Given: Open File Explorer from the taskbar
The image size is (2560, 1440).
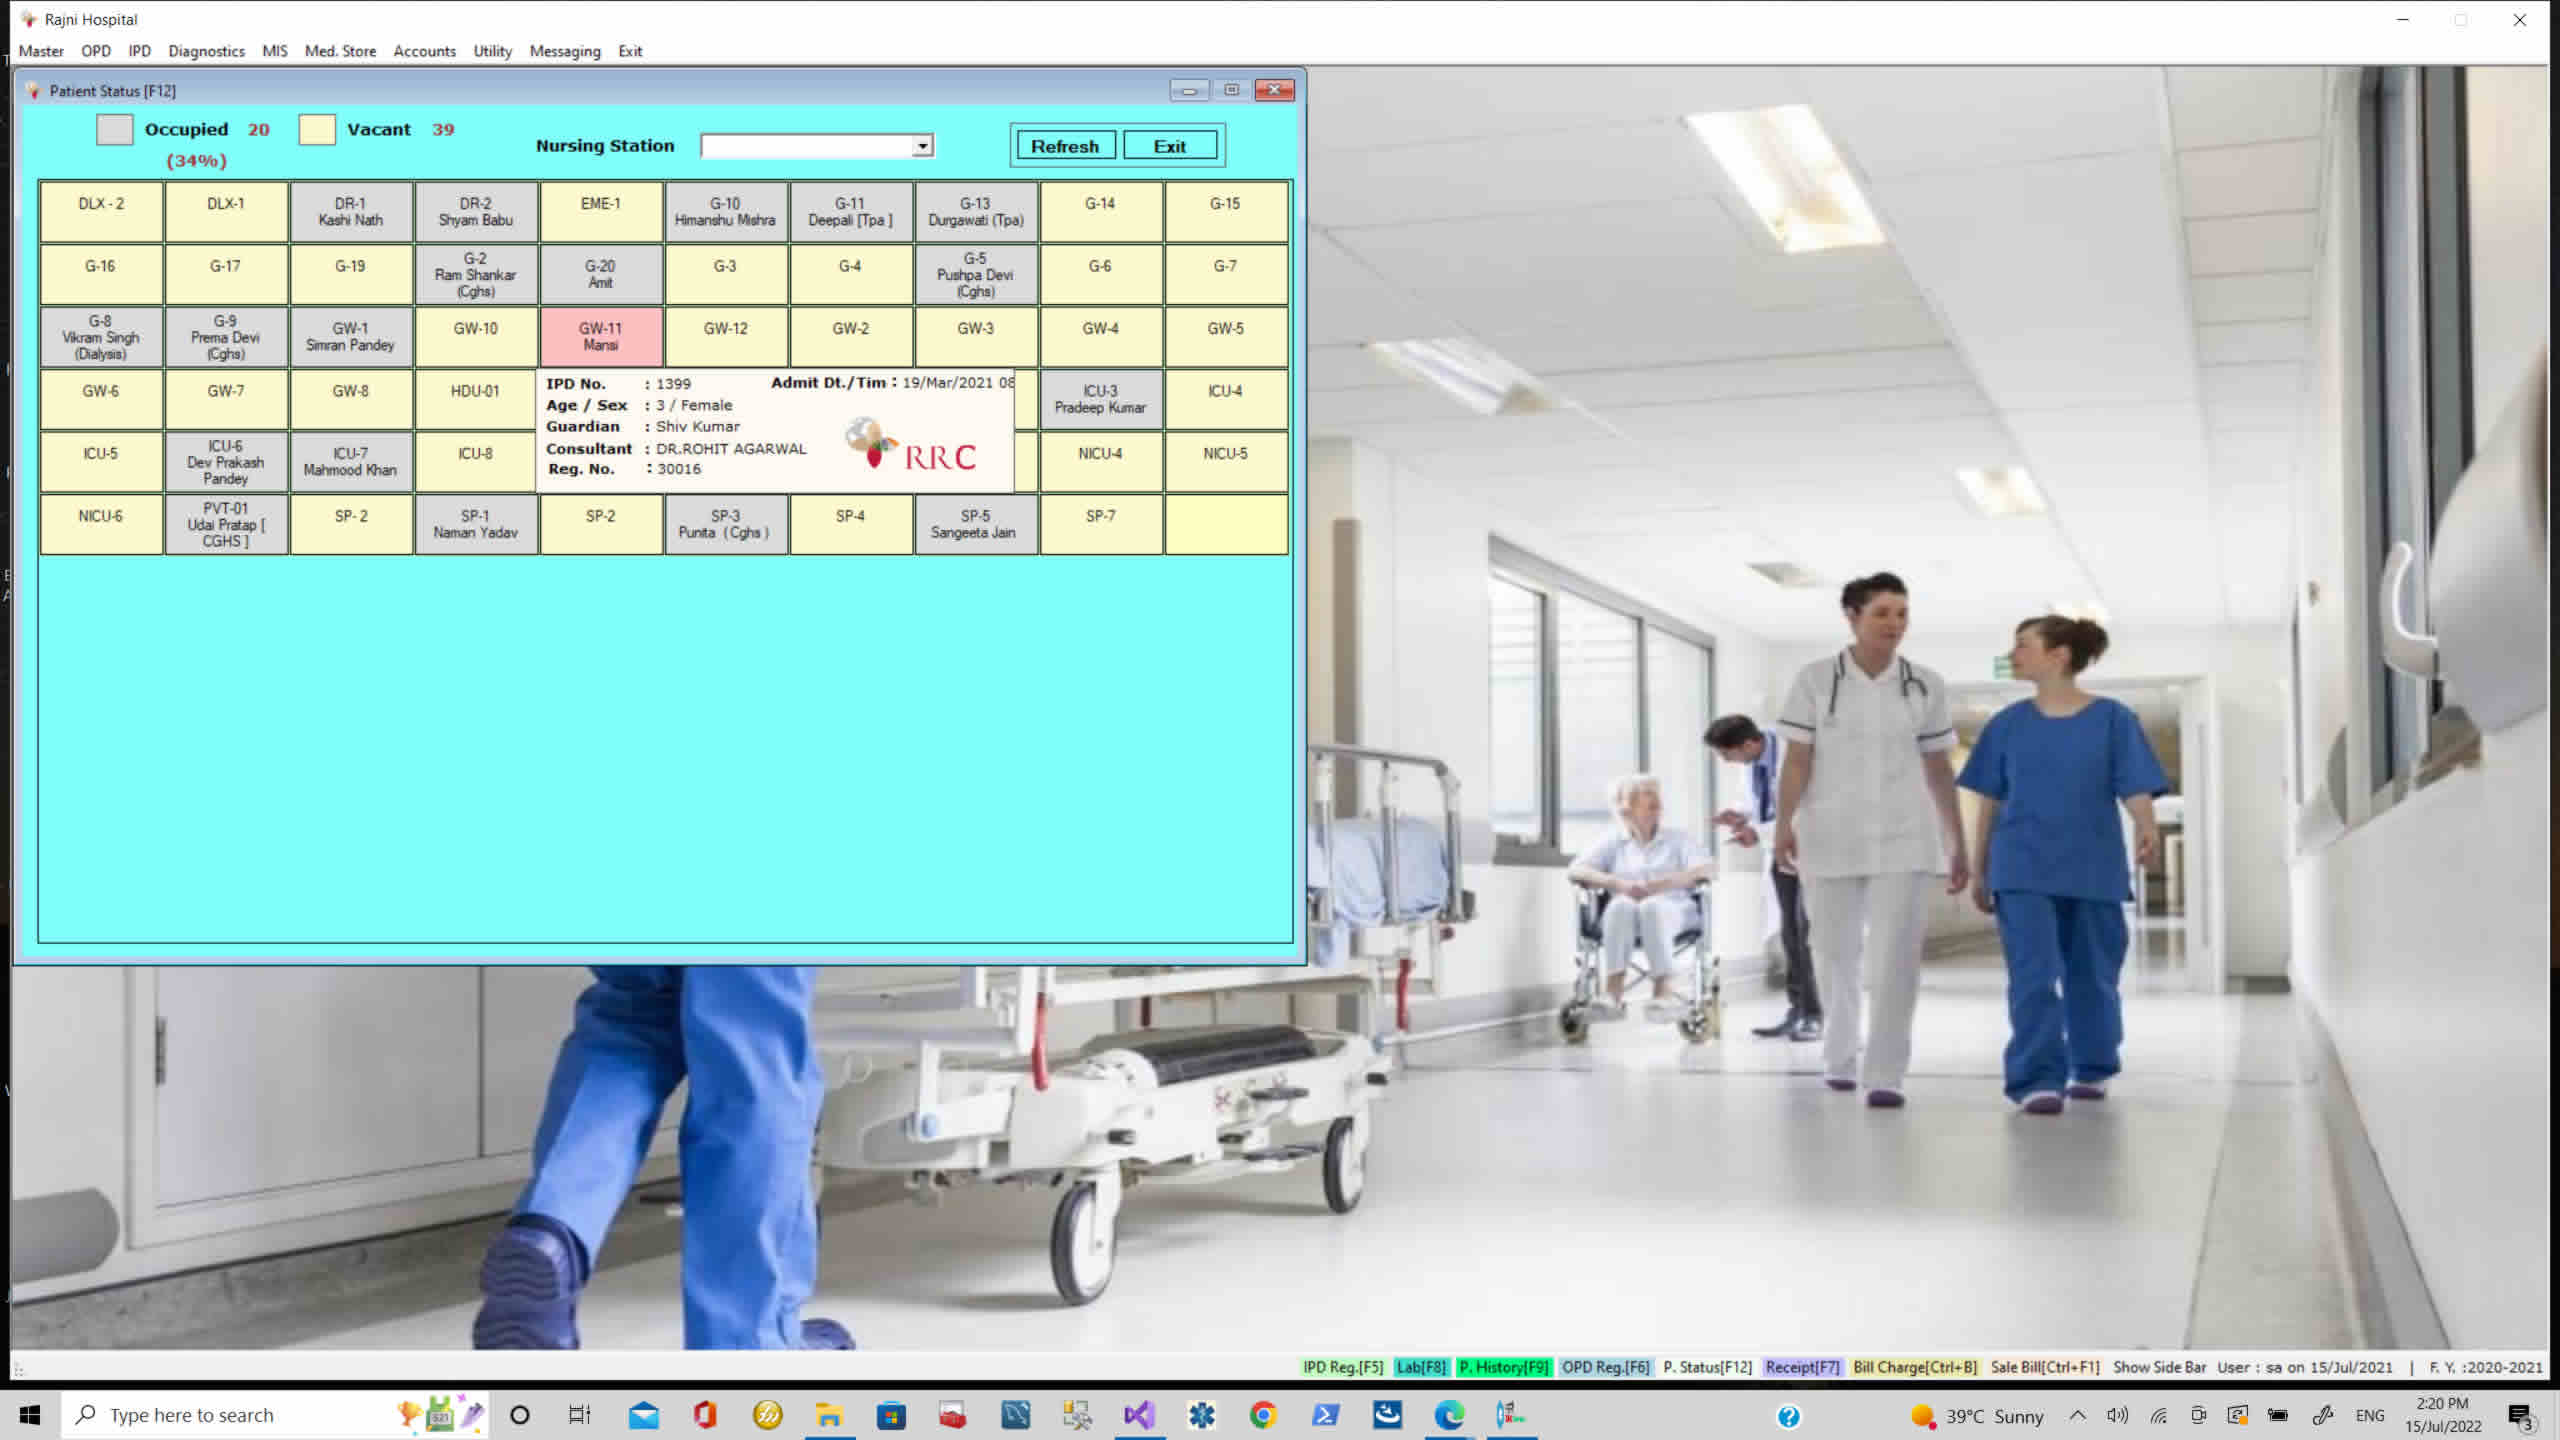Looking at the screenshot, I should click(828, 1415).
